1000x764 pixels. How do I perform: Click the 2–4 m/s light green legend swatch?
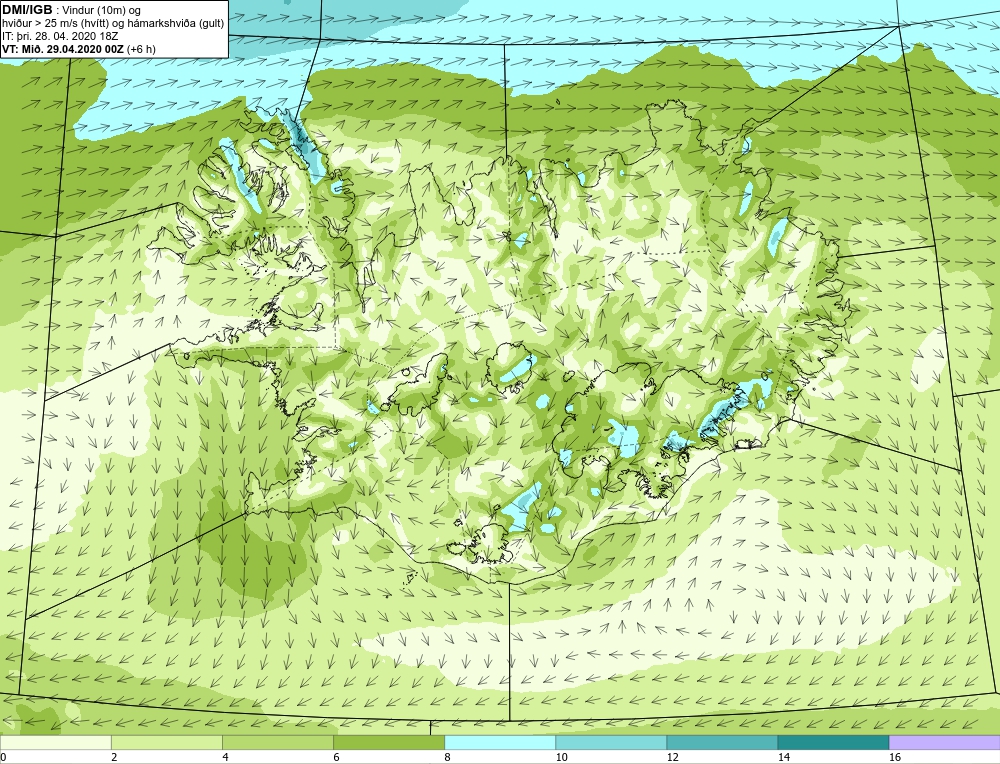[167, 742]
